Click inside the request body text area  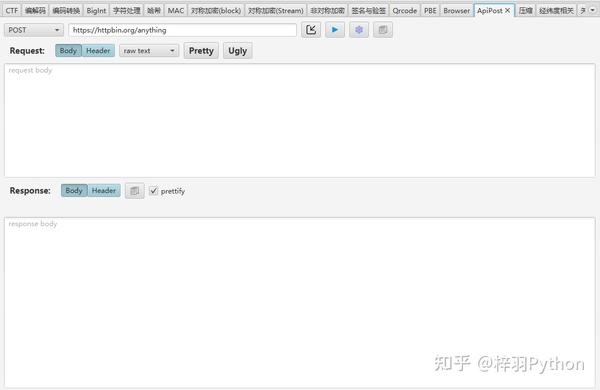[300, 120]
